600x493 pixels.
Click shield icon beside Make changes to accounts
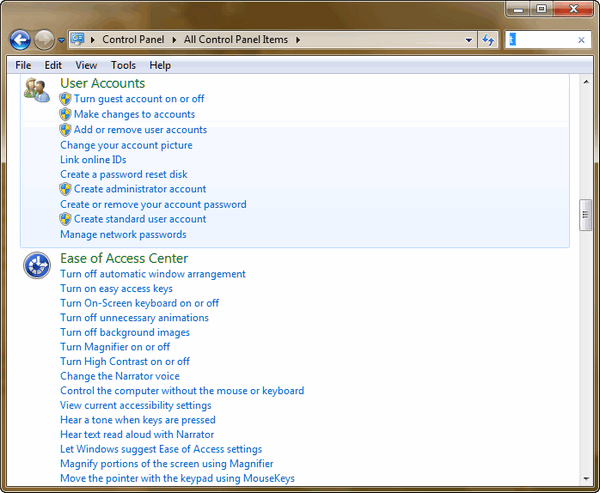point(65,114)
